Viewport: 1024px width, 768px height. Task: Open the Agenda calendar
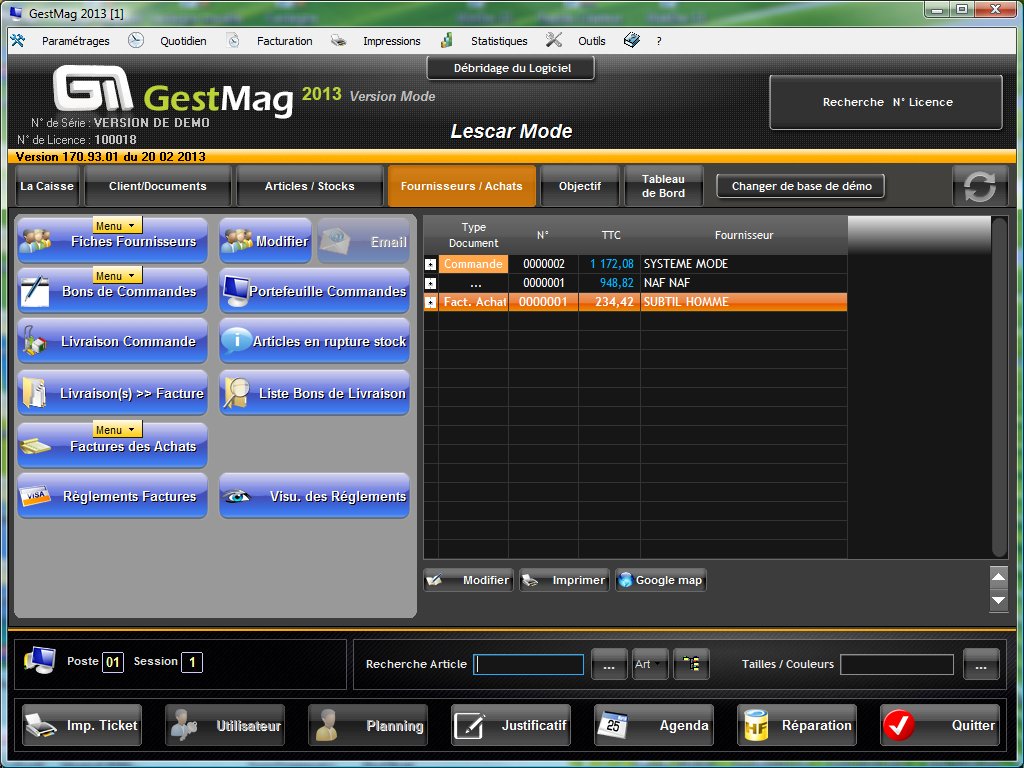click(654, 726)
